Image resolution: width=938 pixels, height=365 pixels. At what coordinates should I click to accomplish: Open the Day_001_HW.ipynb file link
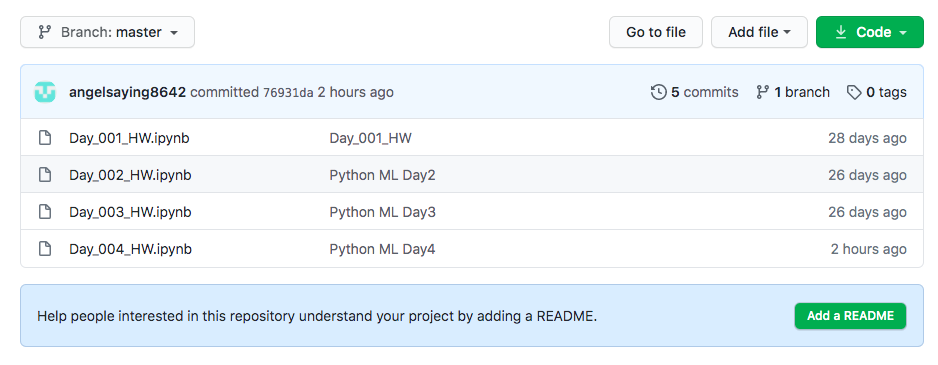(130, 138)
